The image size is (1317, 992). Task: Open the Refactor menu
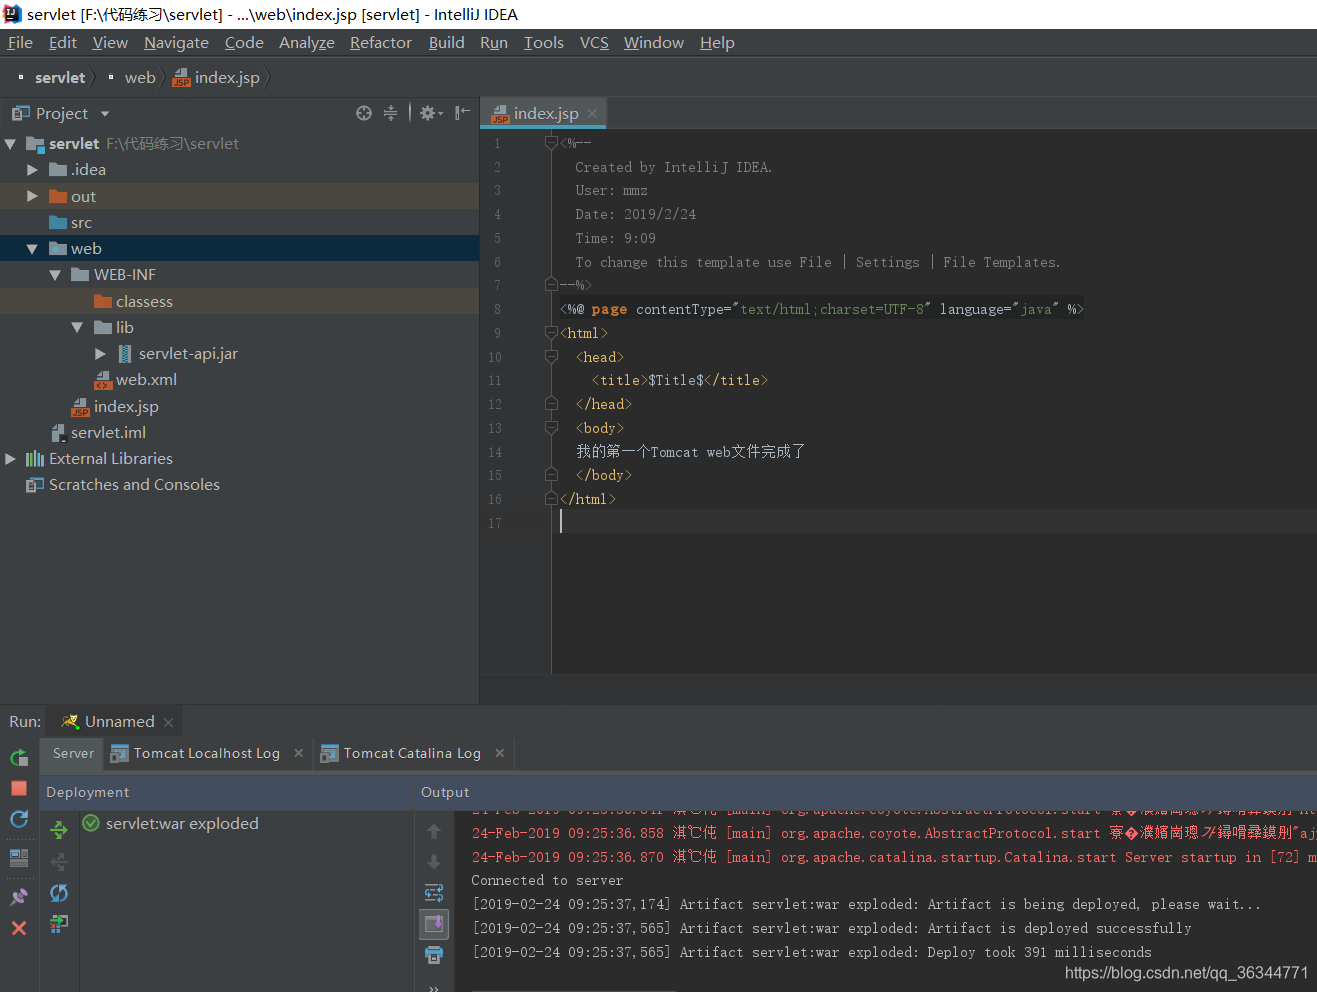380,42
